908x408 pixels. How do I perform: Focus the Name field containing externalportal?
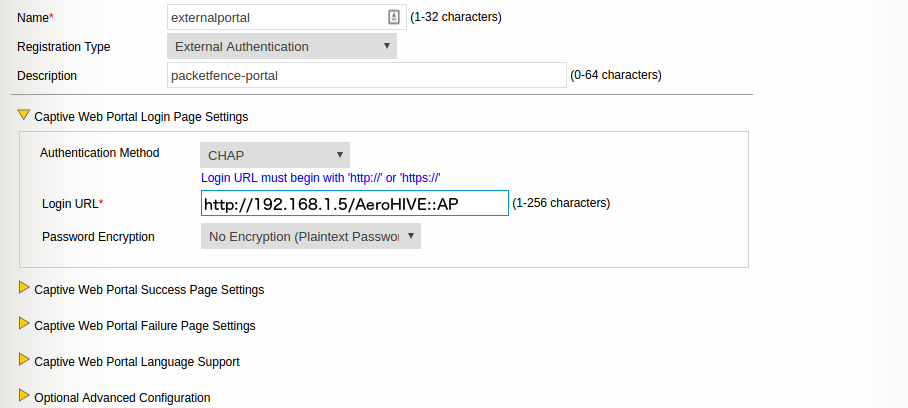(277, 17)
